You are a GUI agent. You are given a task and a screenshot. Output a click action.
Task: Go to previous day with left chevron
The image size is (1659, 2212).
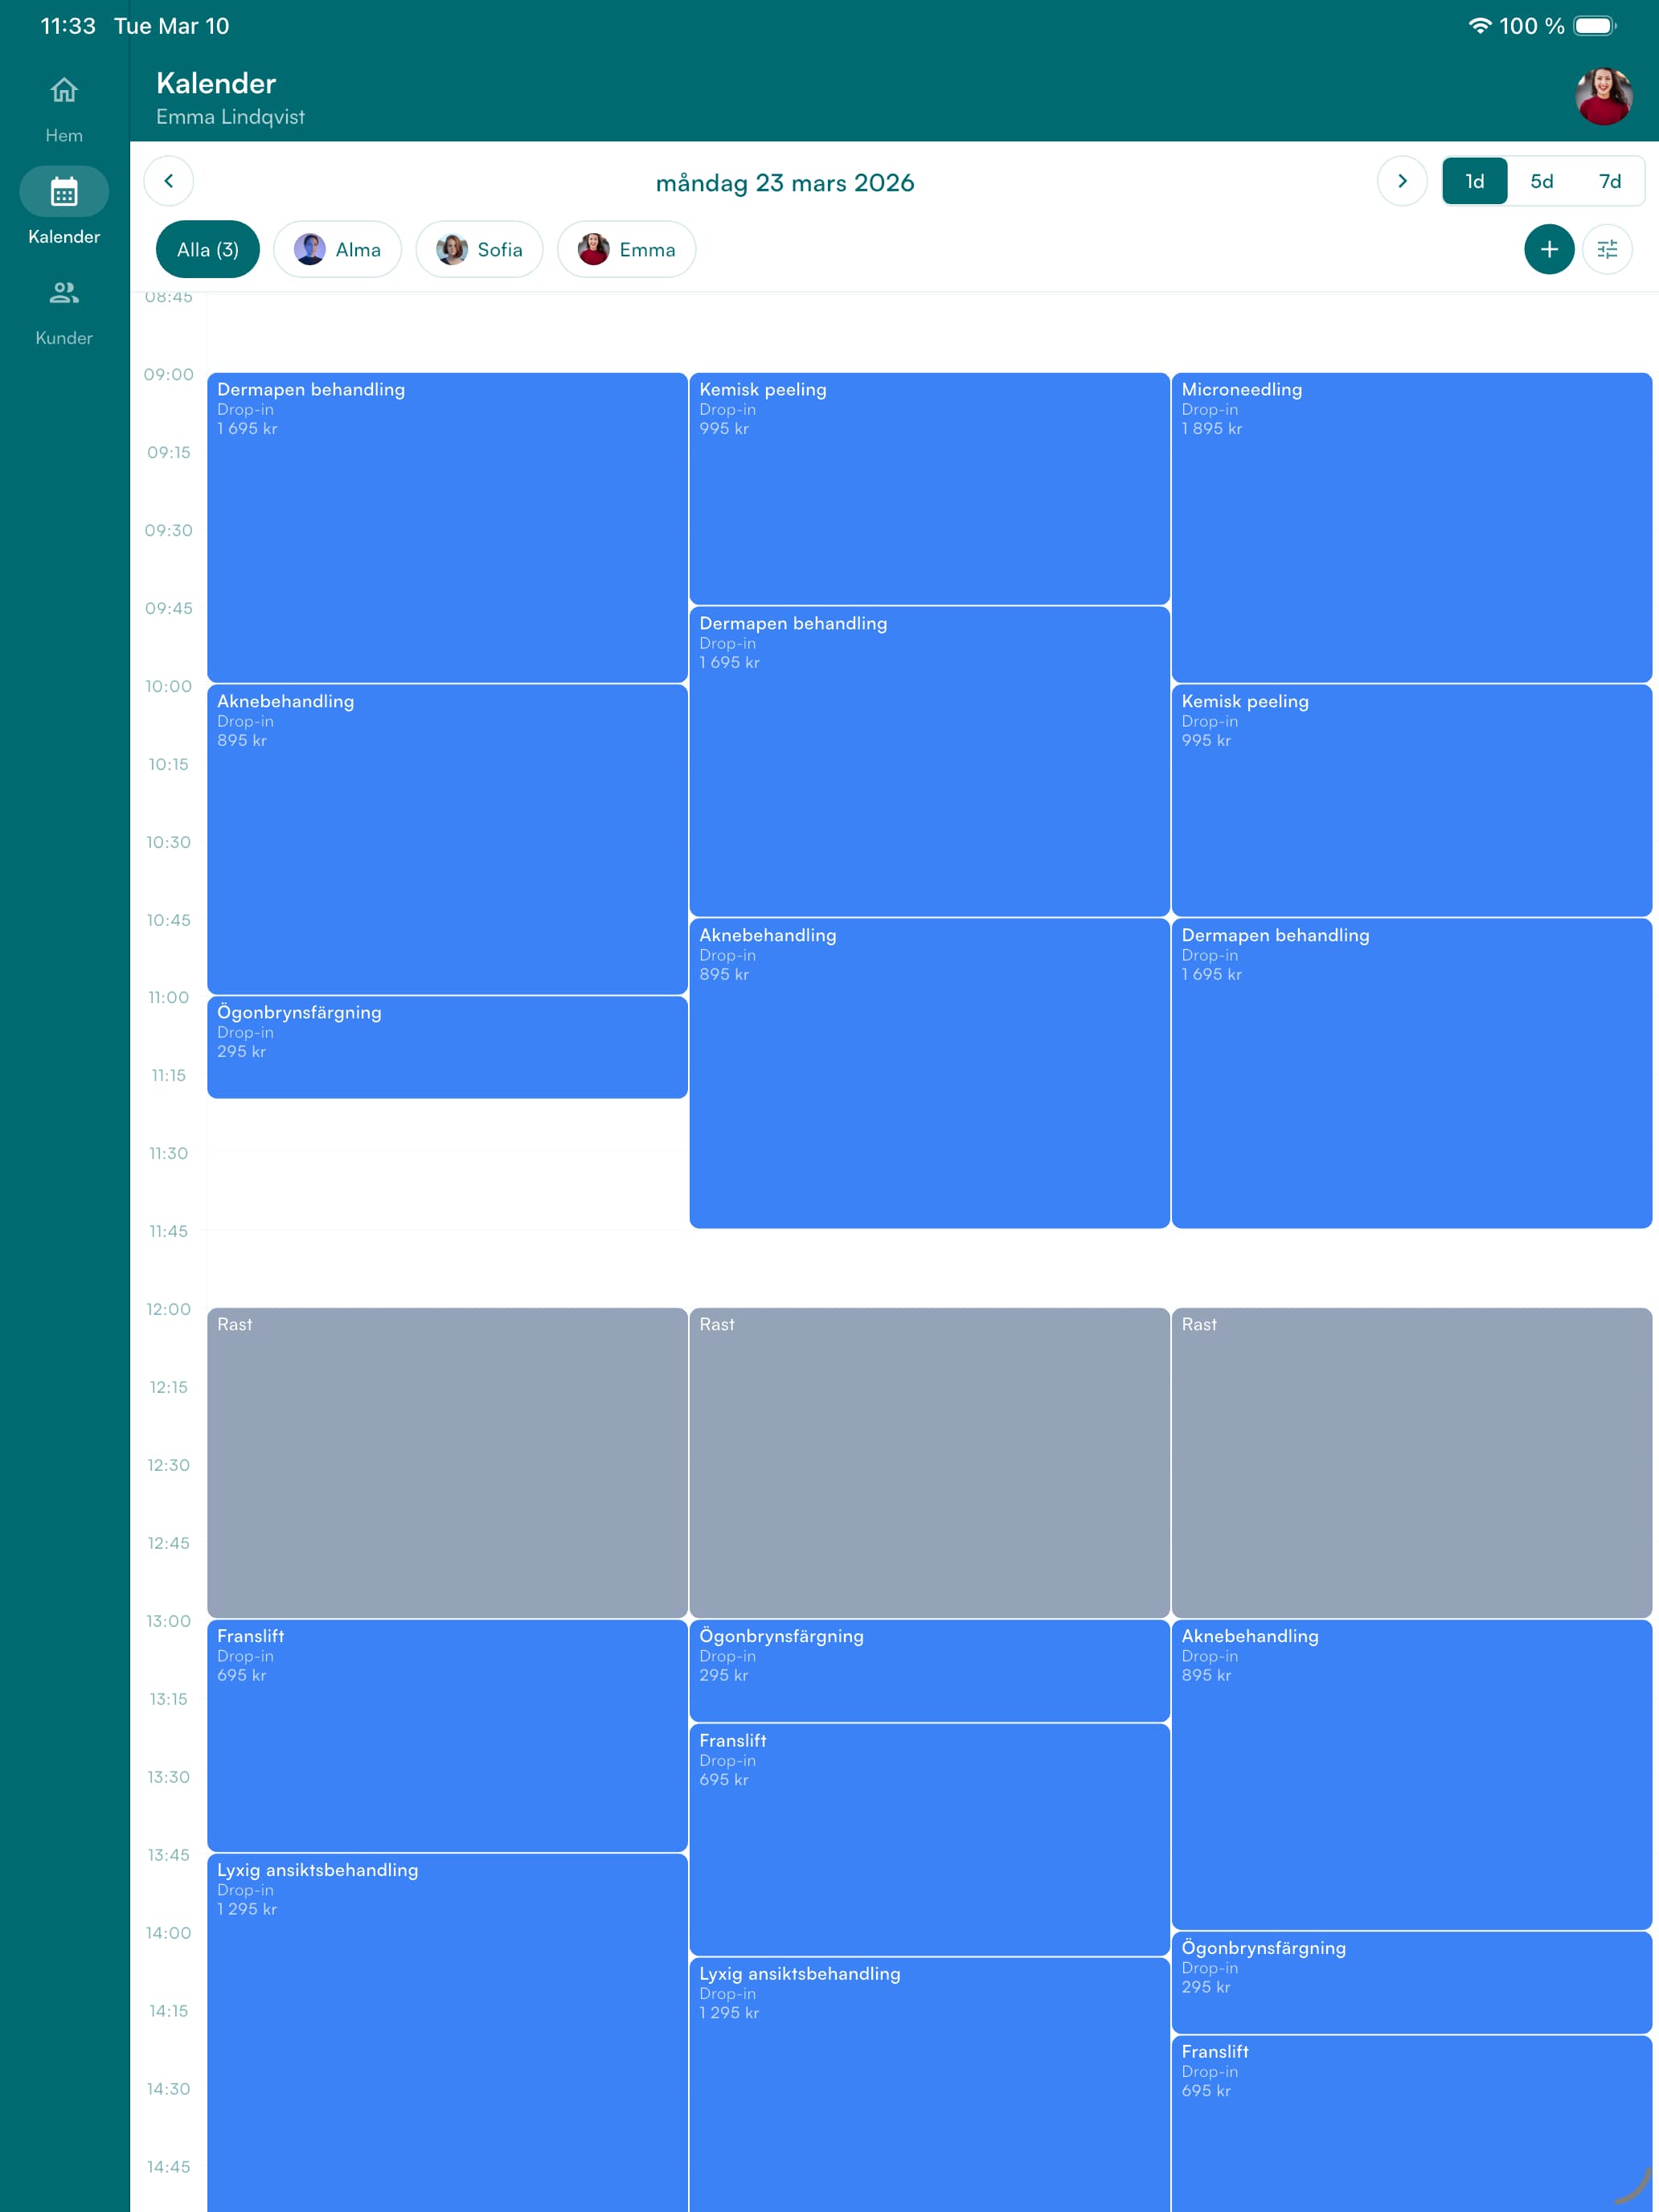click(x=169, y=181)
